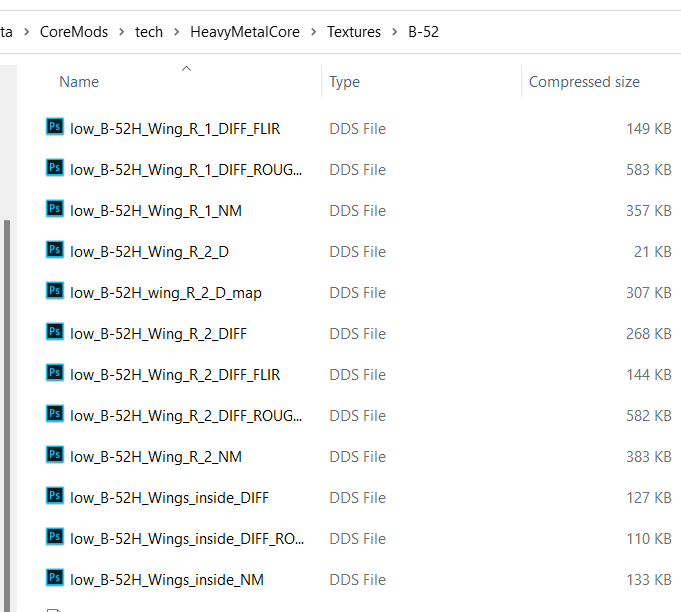
Task: Select file name low_B-52H_Wing_R_2_D
Action: (x=149, y=252)
